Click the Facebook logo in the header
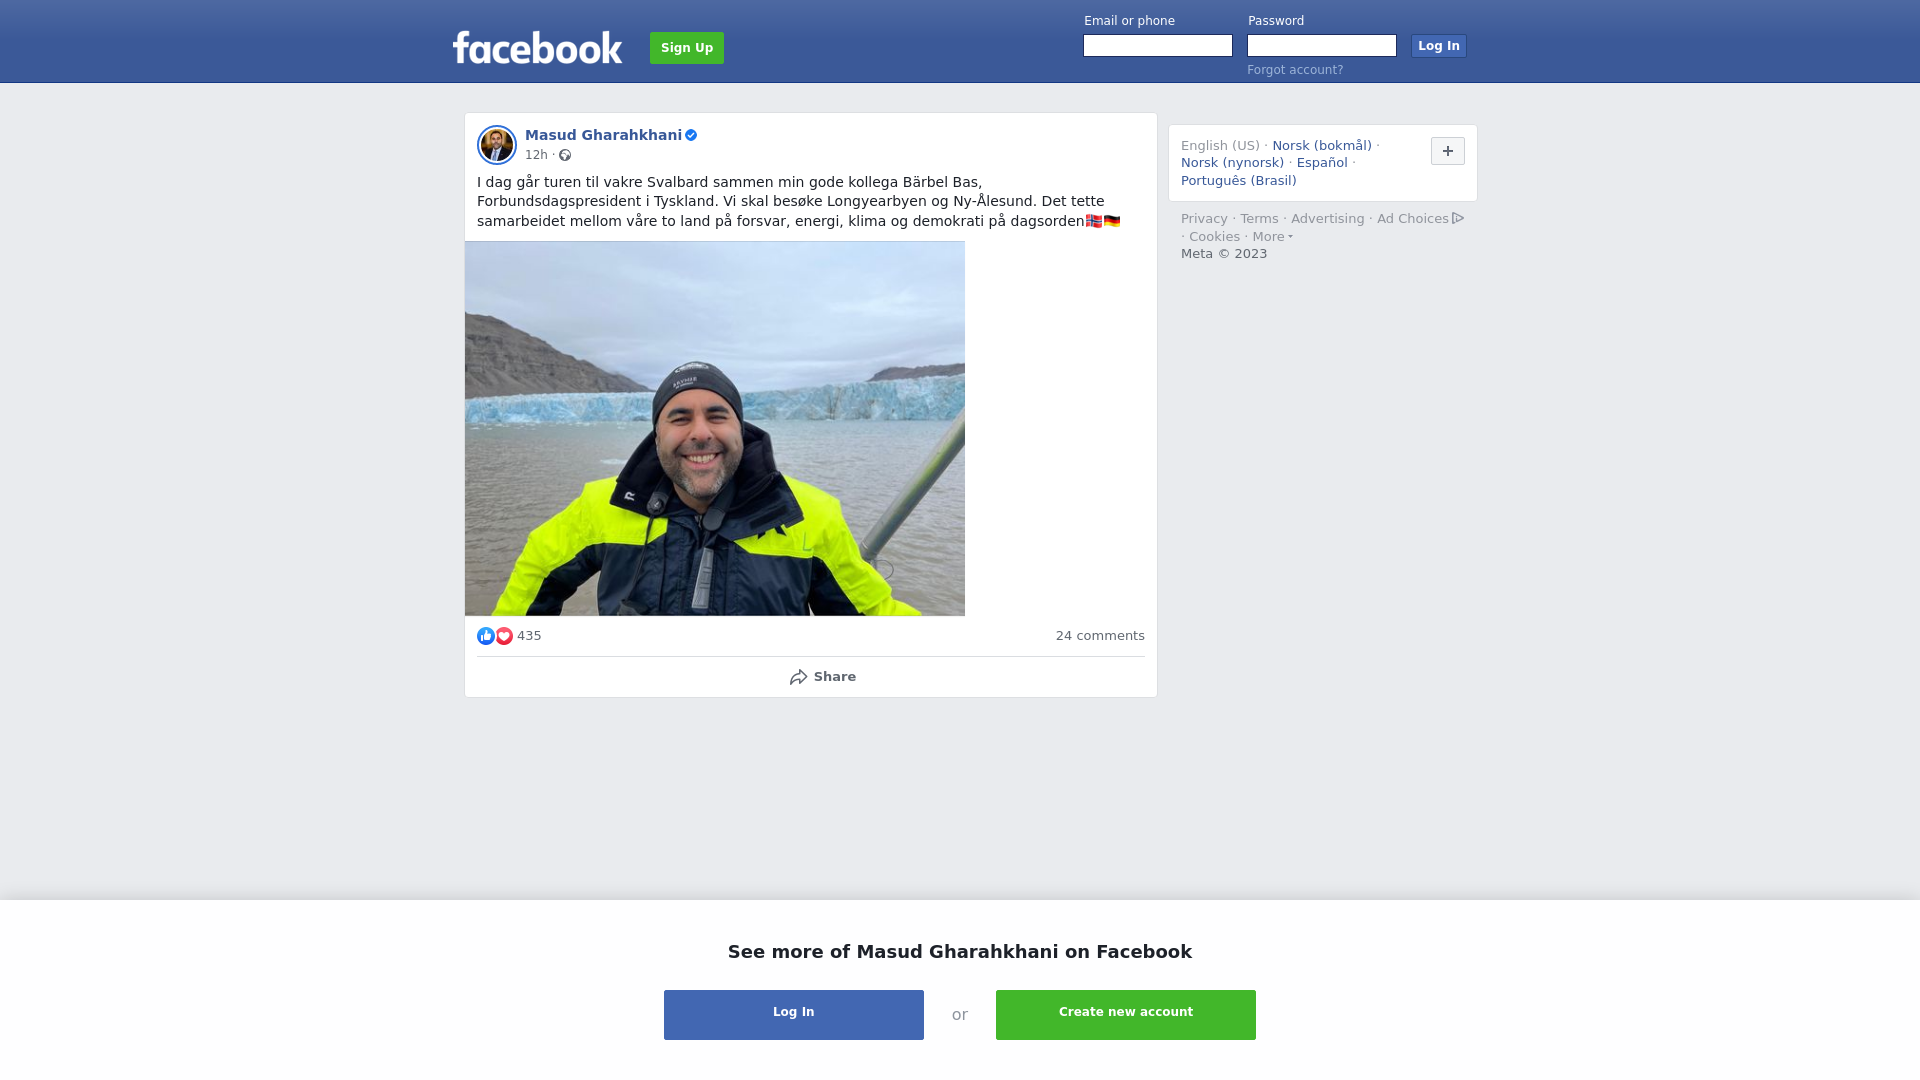 537,48
